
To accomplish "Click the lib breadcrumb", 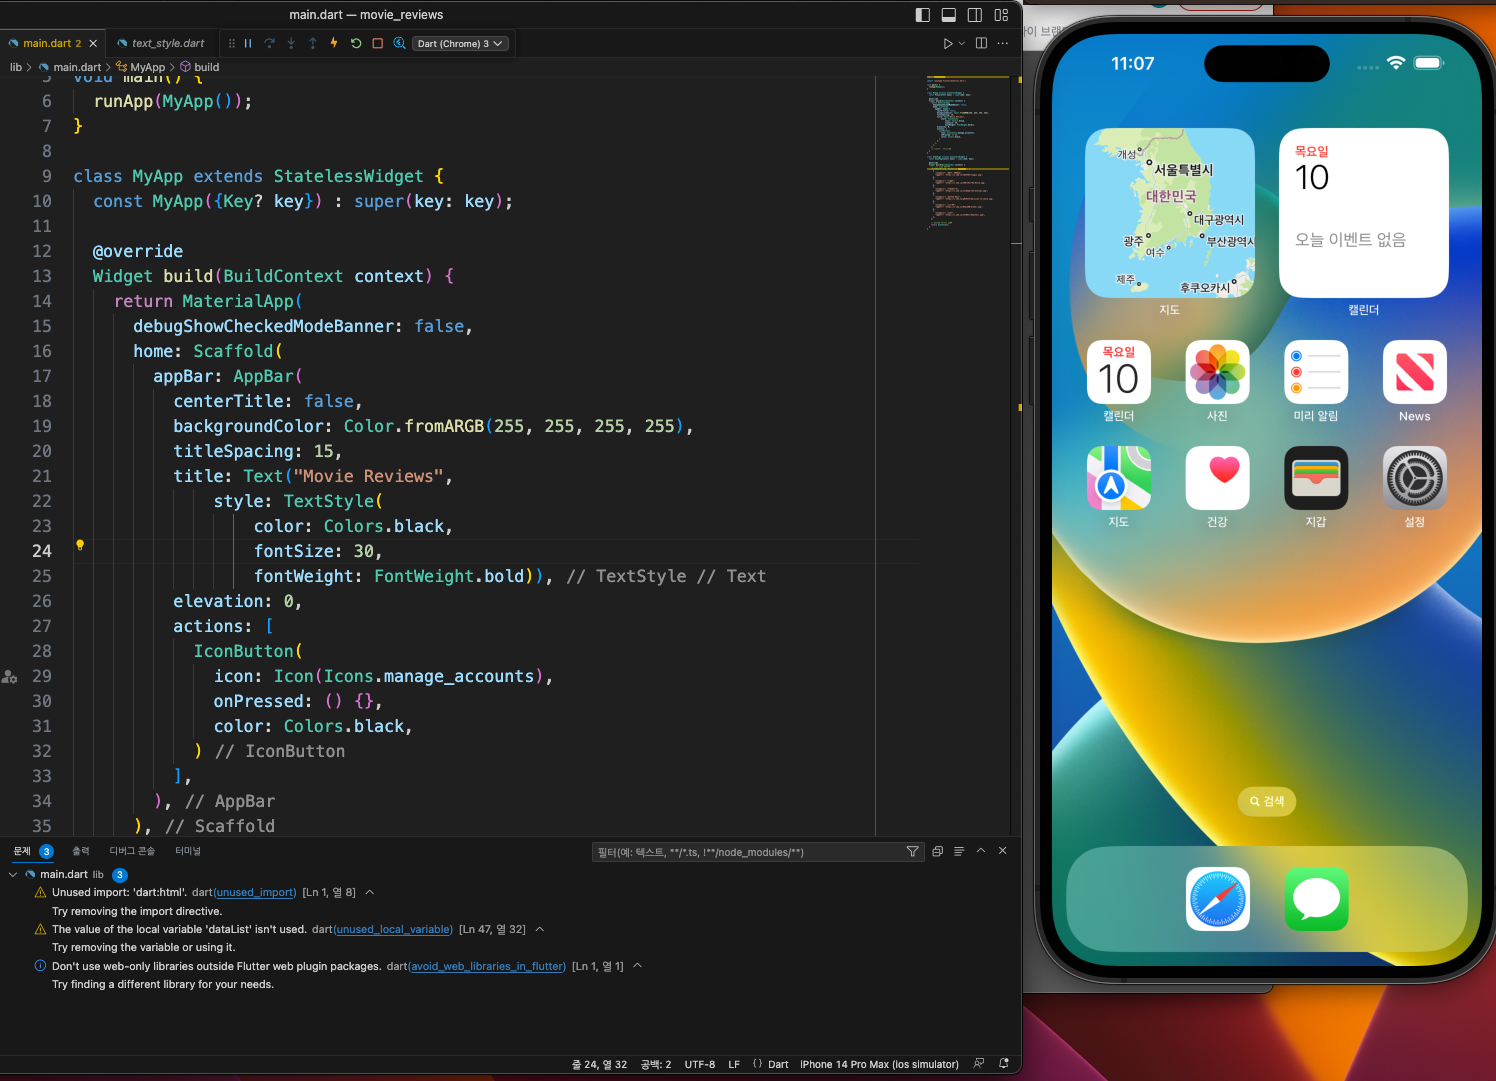I will (x=16, y=67).
